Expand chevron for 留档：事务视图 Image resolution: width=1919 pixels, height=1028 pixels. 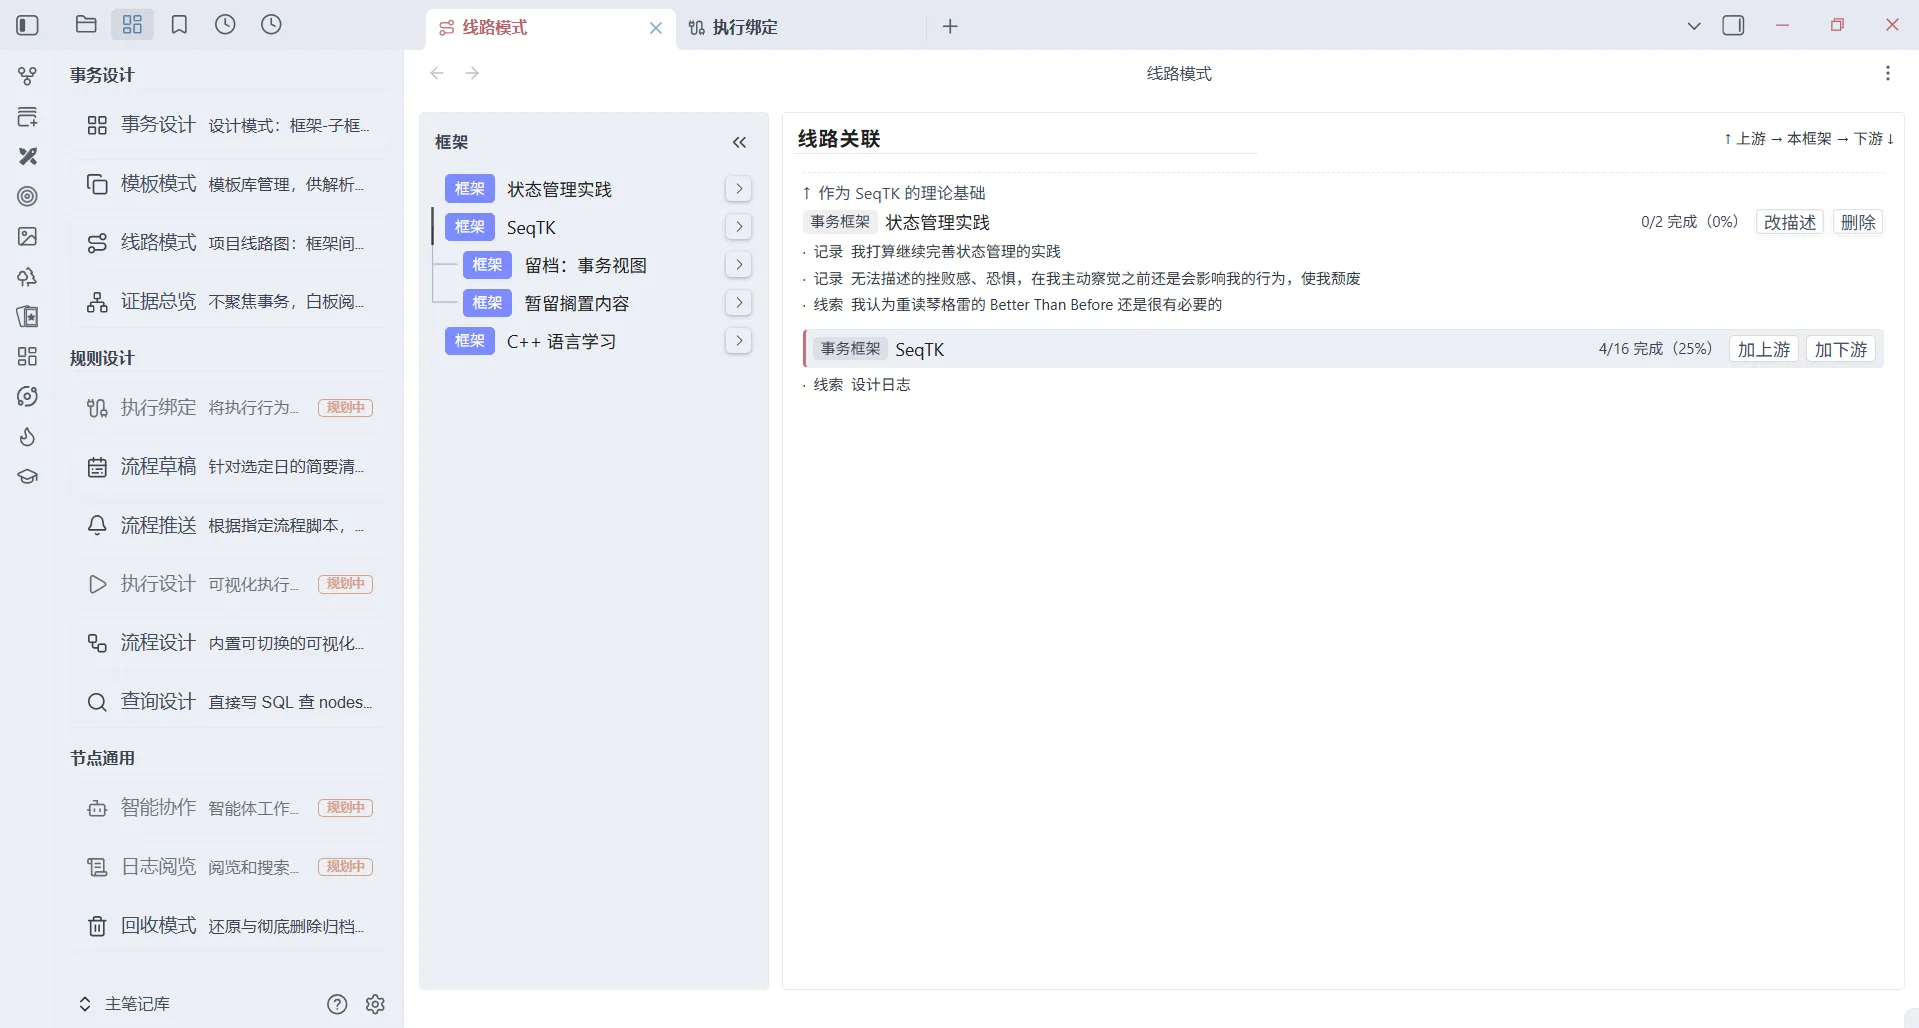(739, 264)
